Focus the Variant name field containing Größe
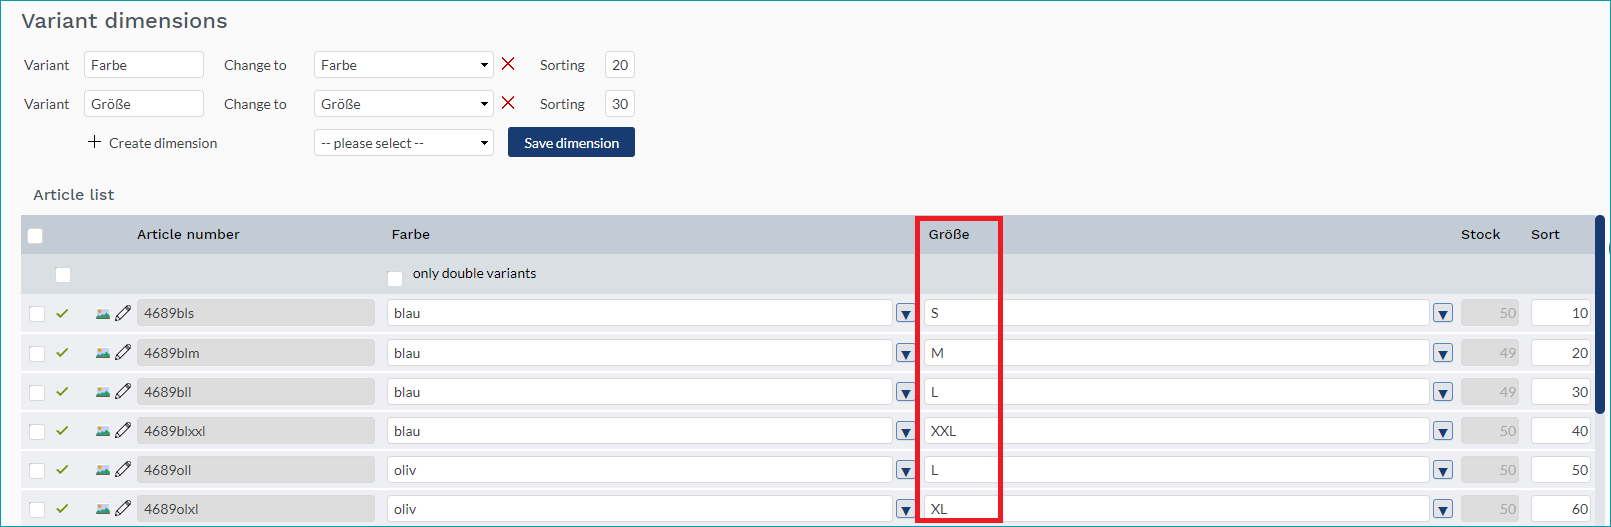Screen dimensions: 1611x527 click(x=144, y=104)
